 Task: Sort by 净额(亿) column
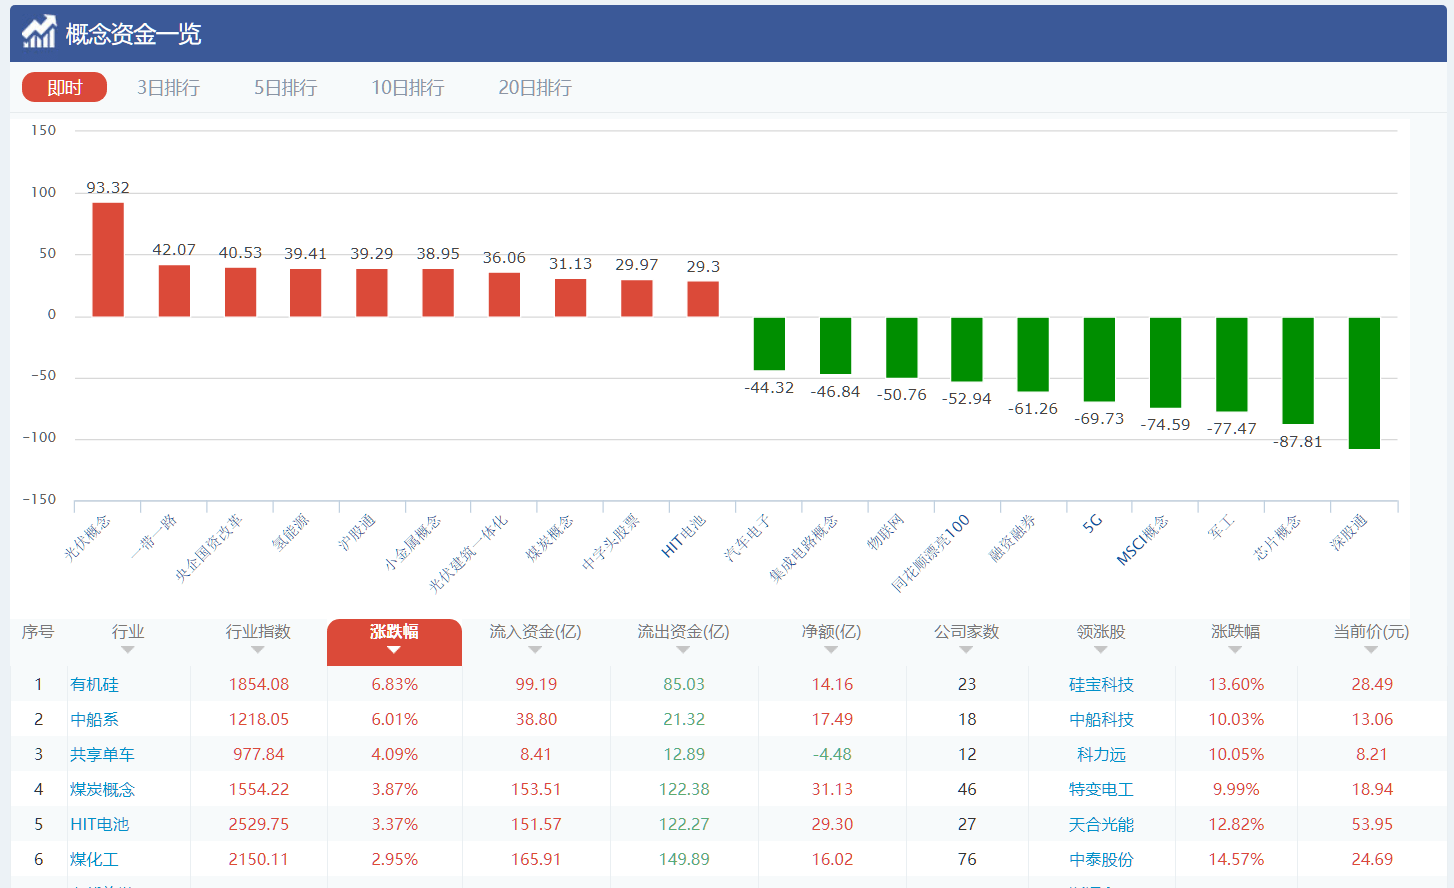[831, 632]
